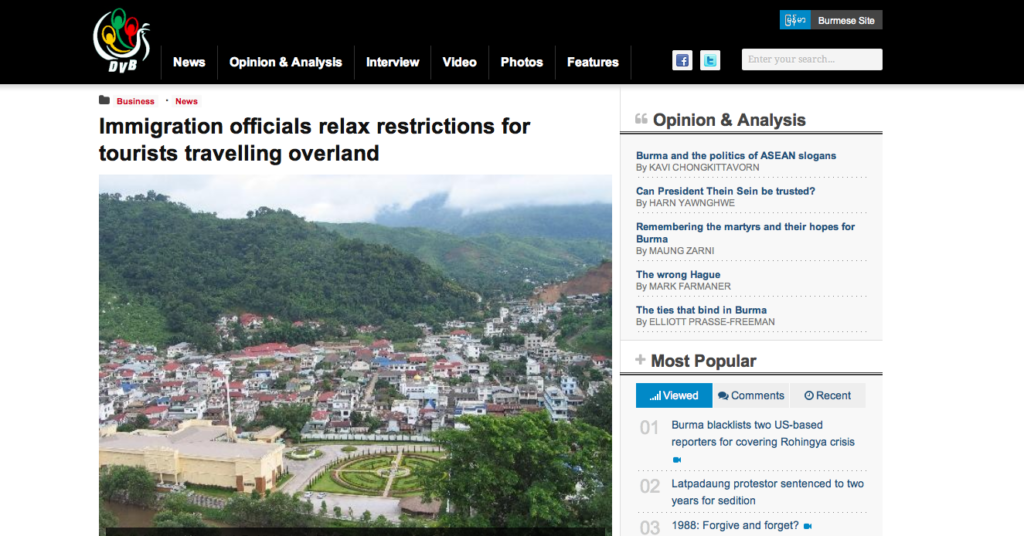The height and width of the screenshot is (536, 1024).
Task: Open the Facebook page icon
Action: 682,61
